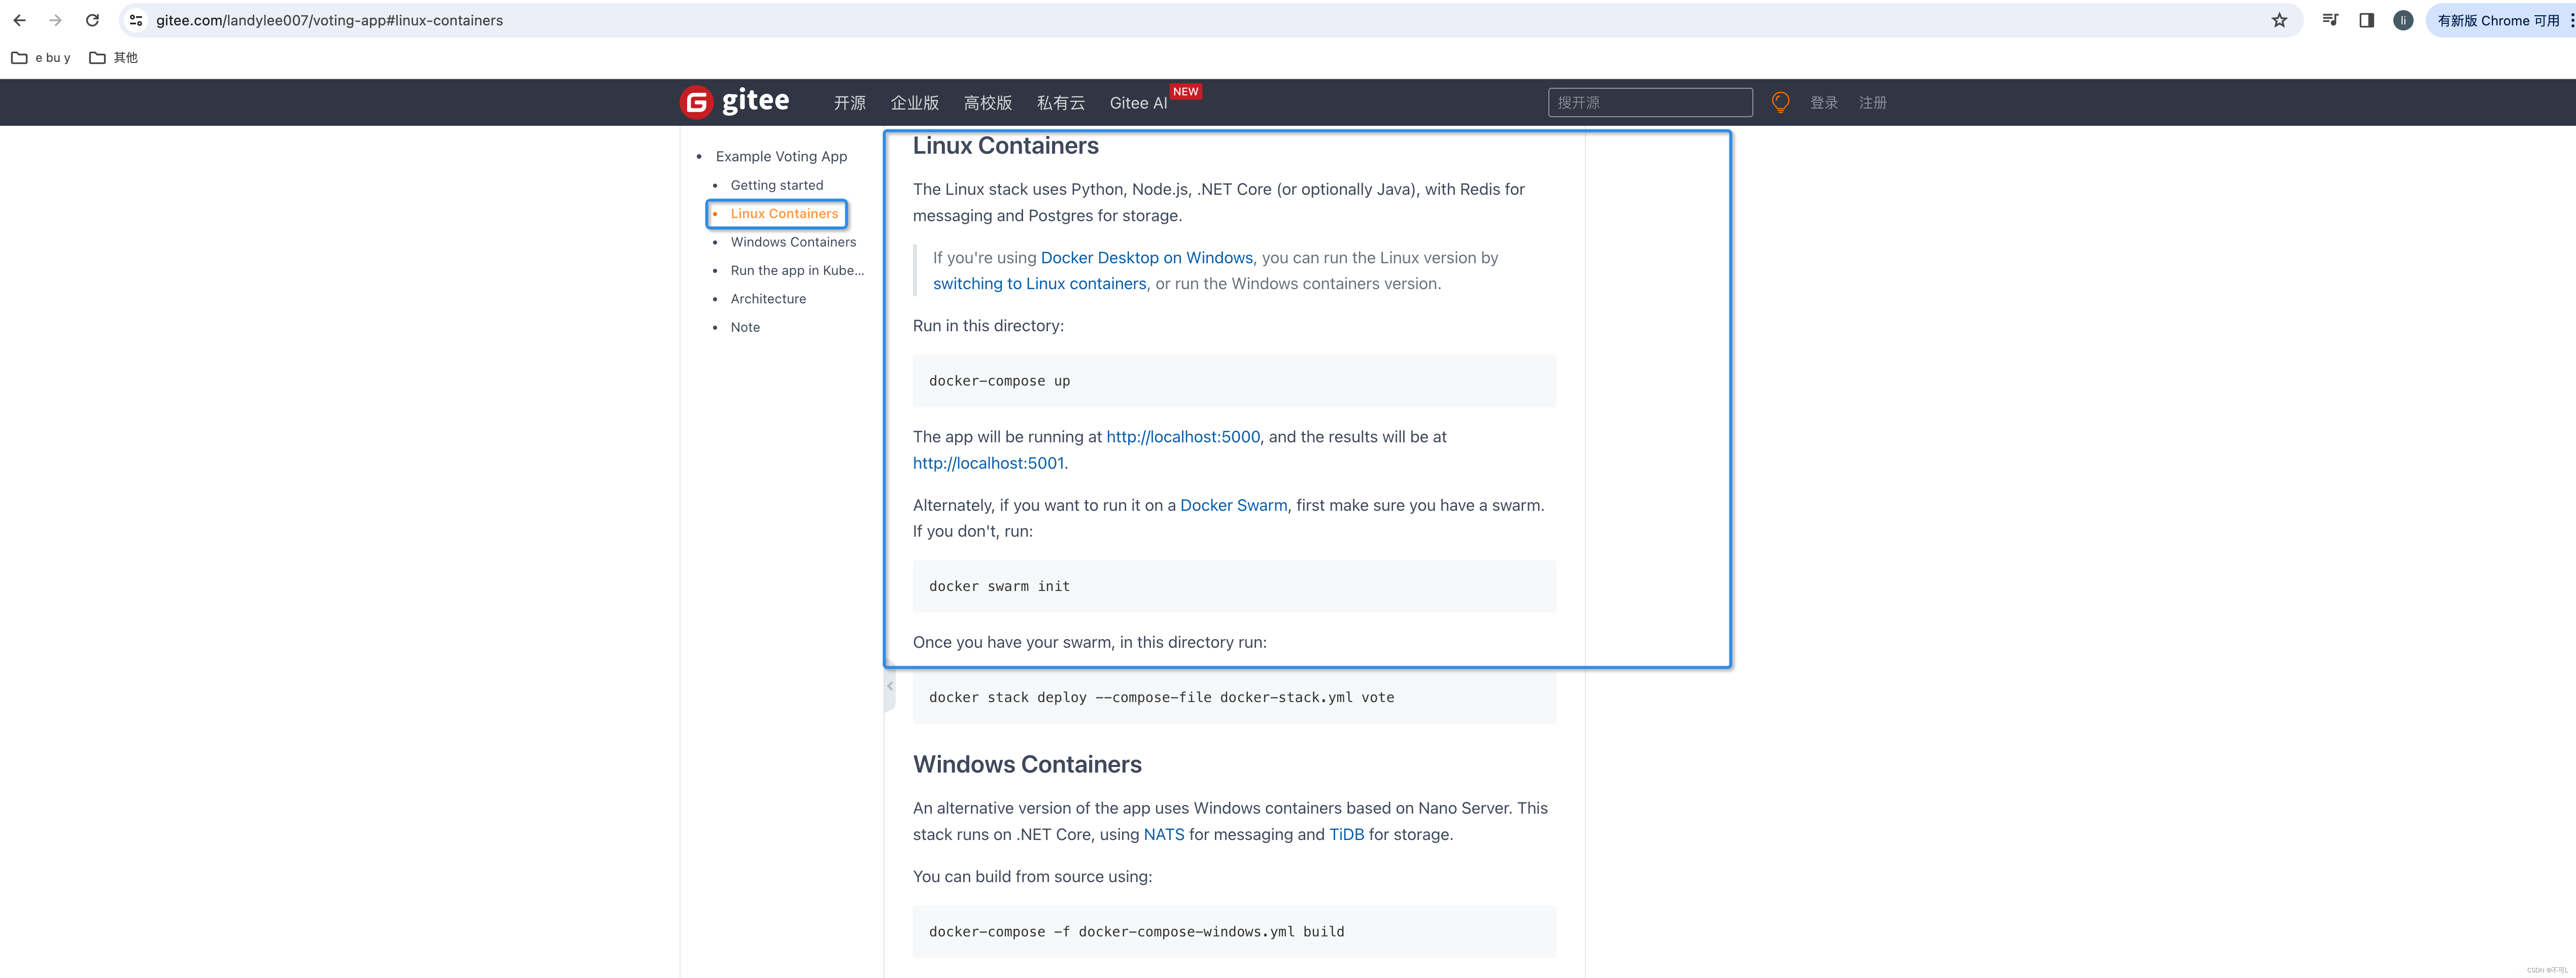Open the 高校版 menu item

pos(987,103)
